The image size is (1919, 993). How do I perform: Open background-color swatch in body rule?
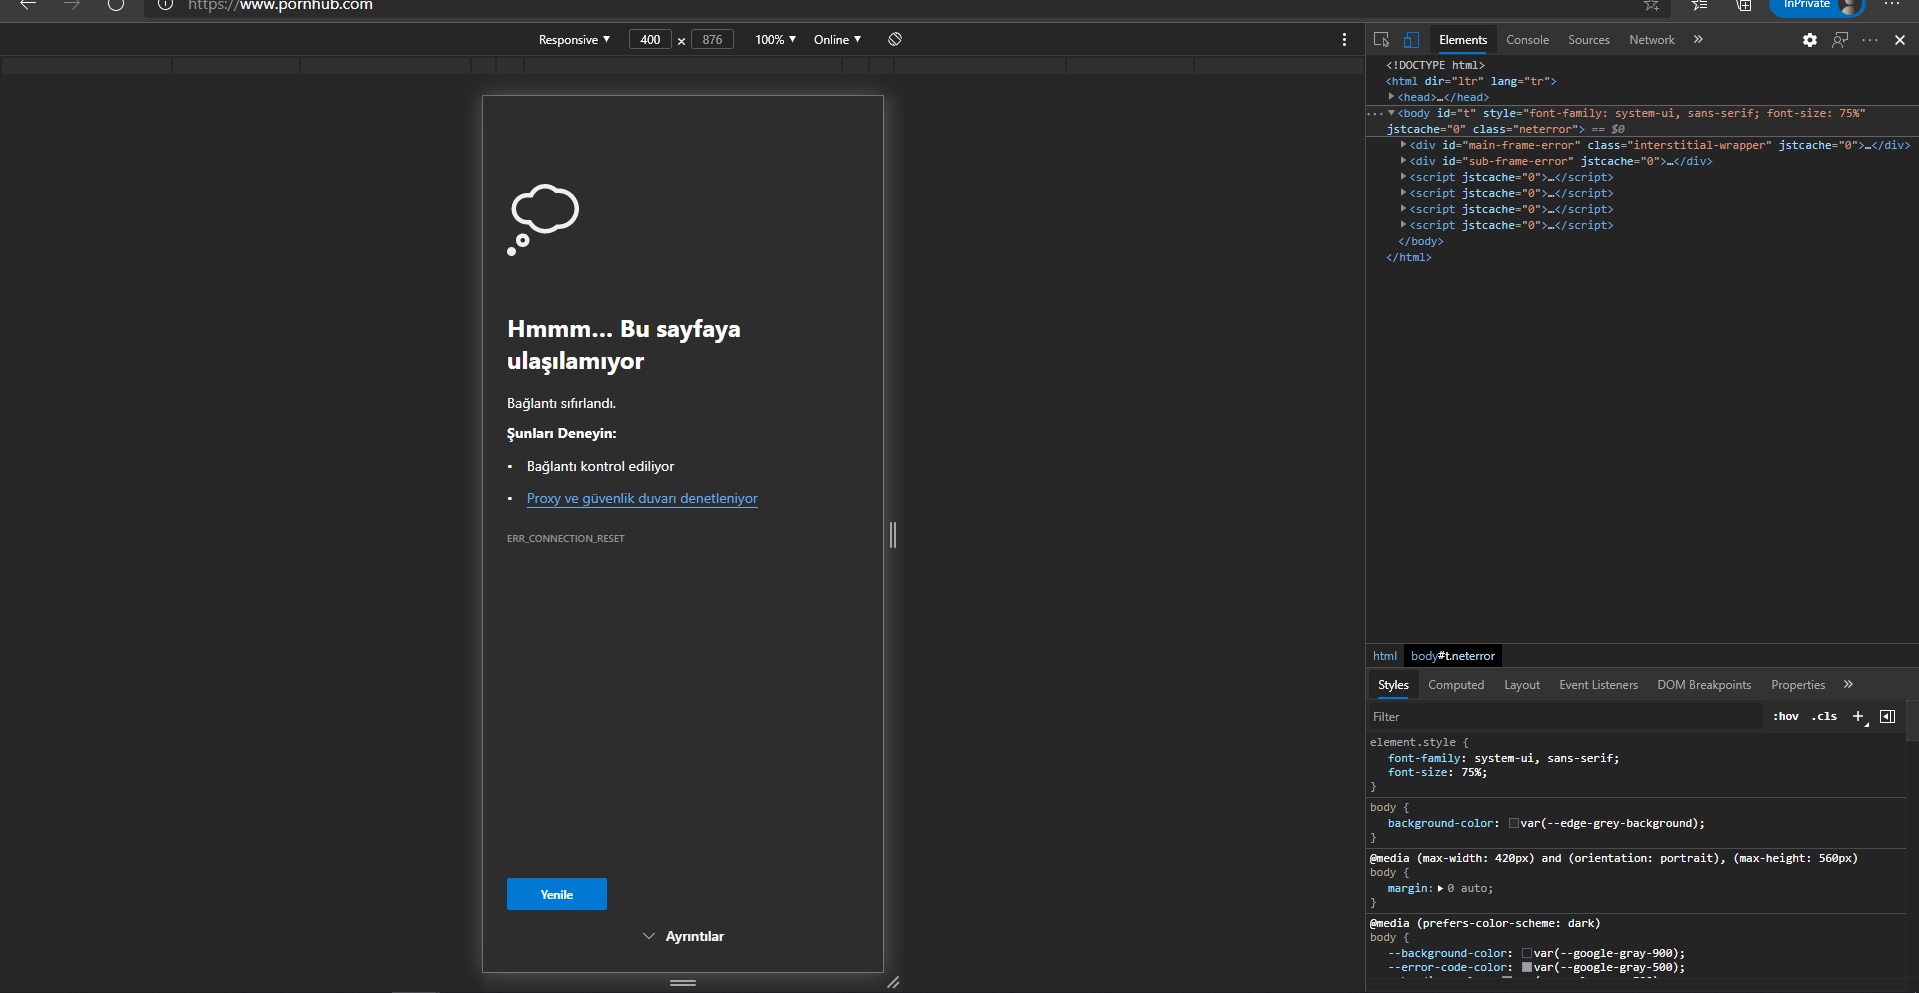(1514, 823)
